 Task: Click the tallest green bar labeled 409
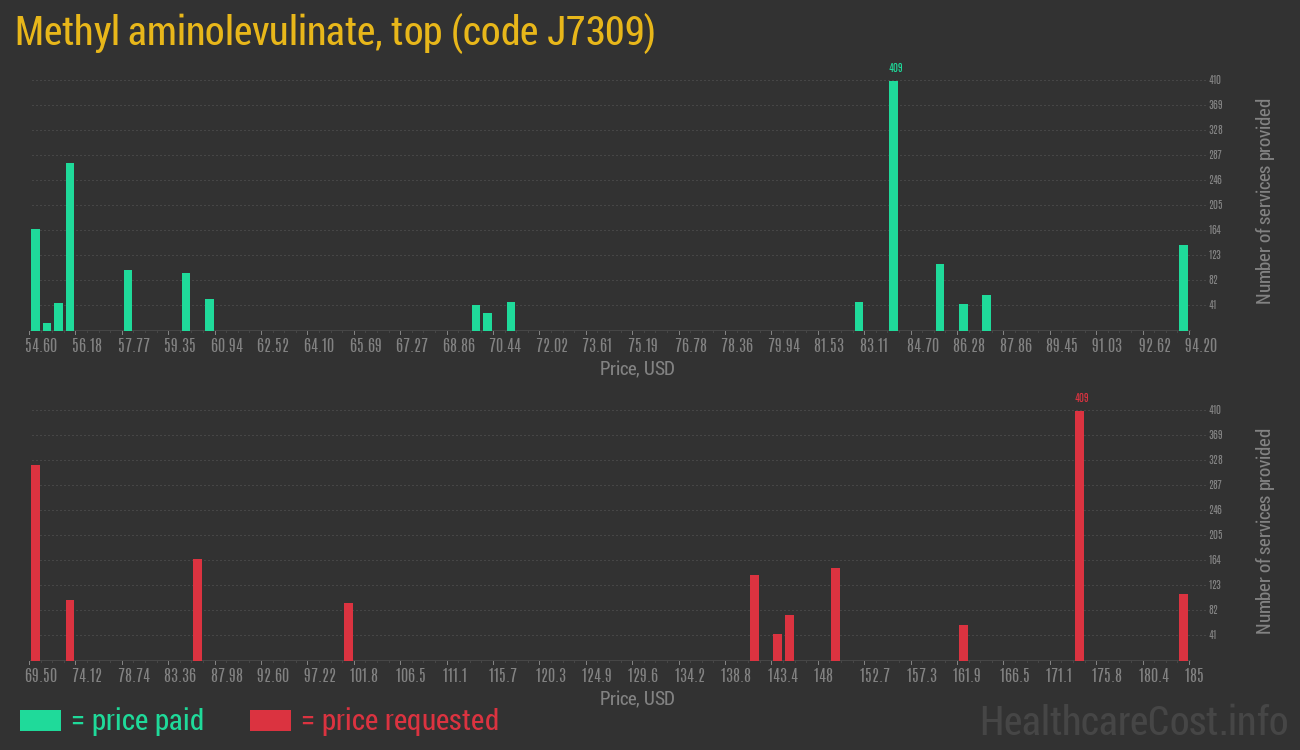(x=893, y=205)
